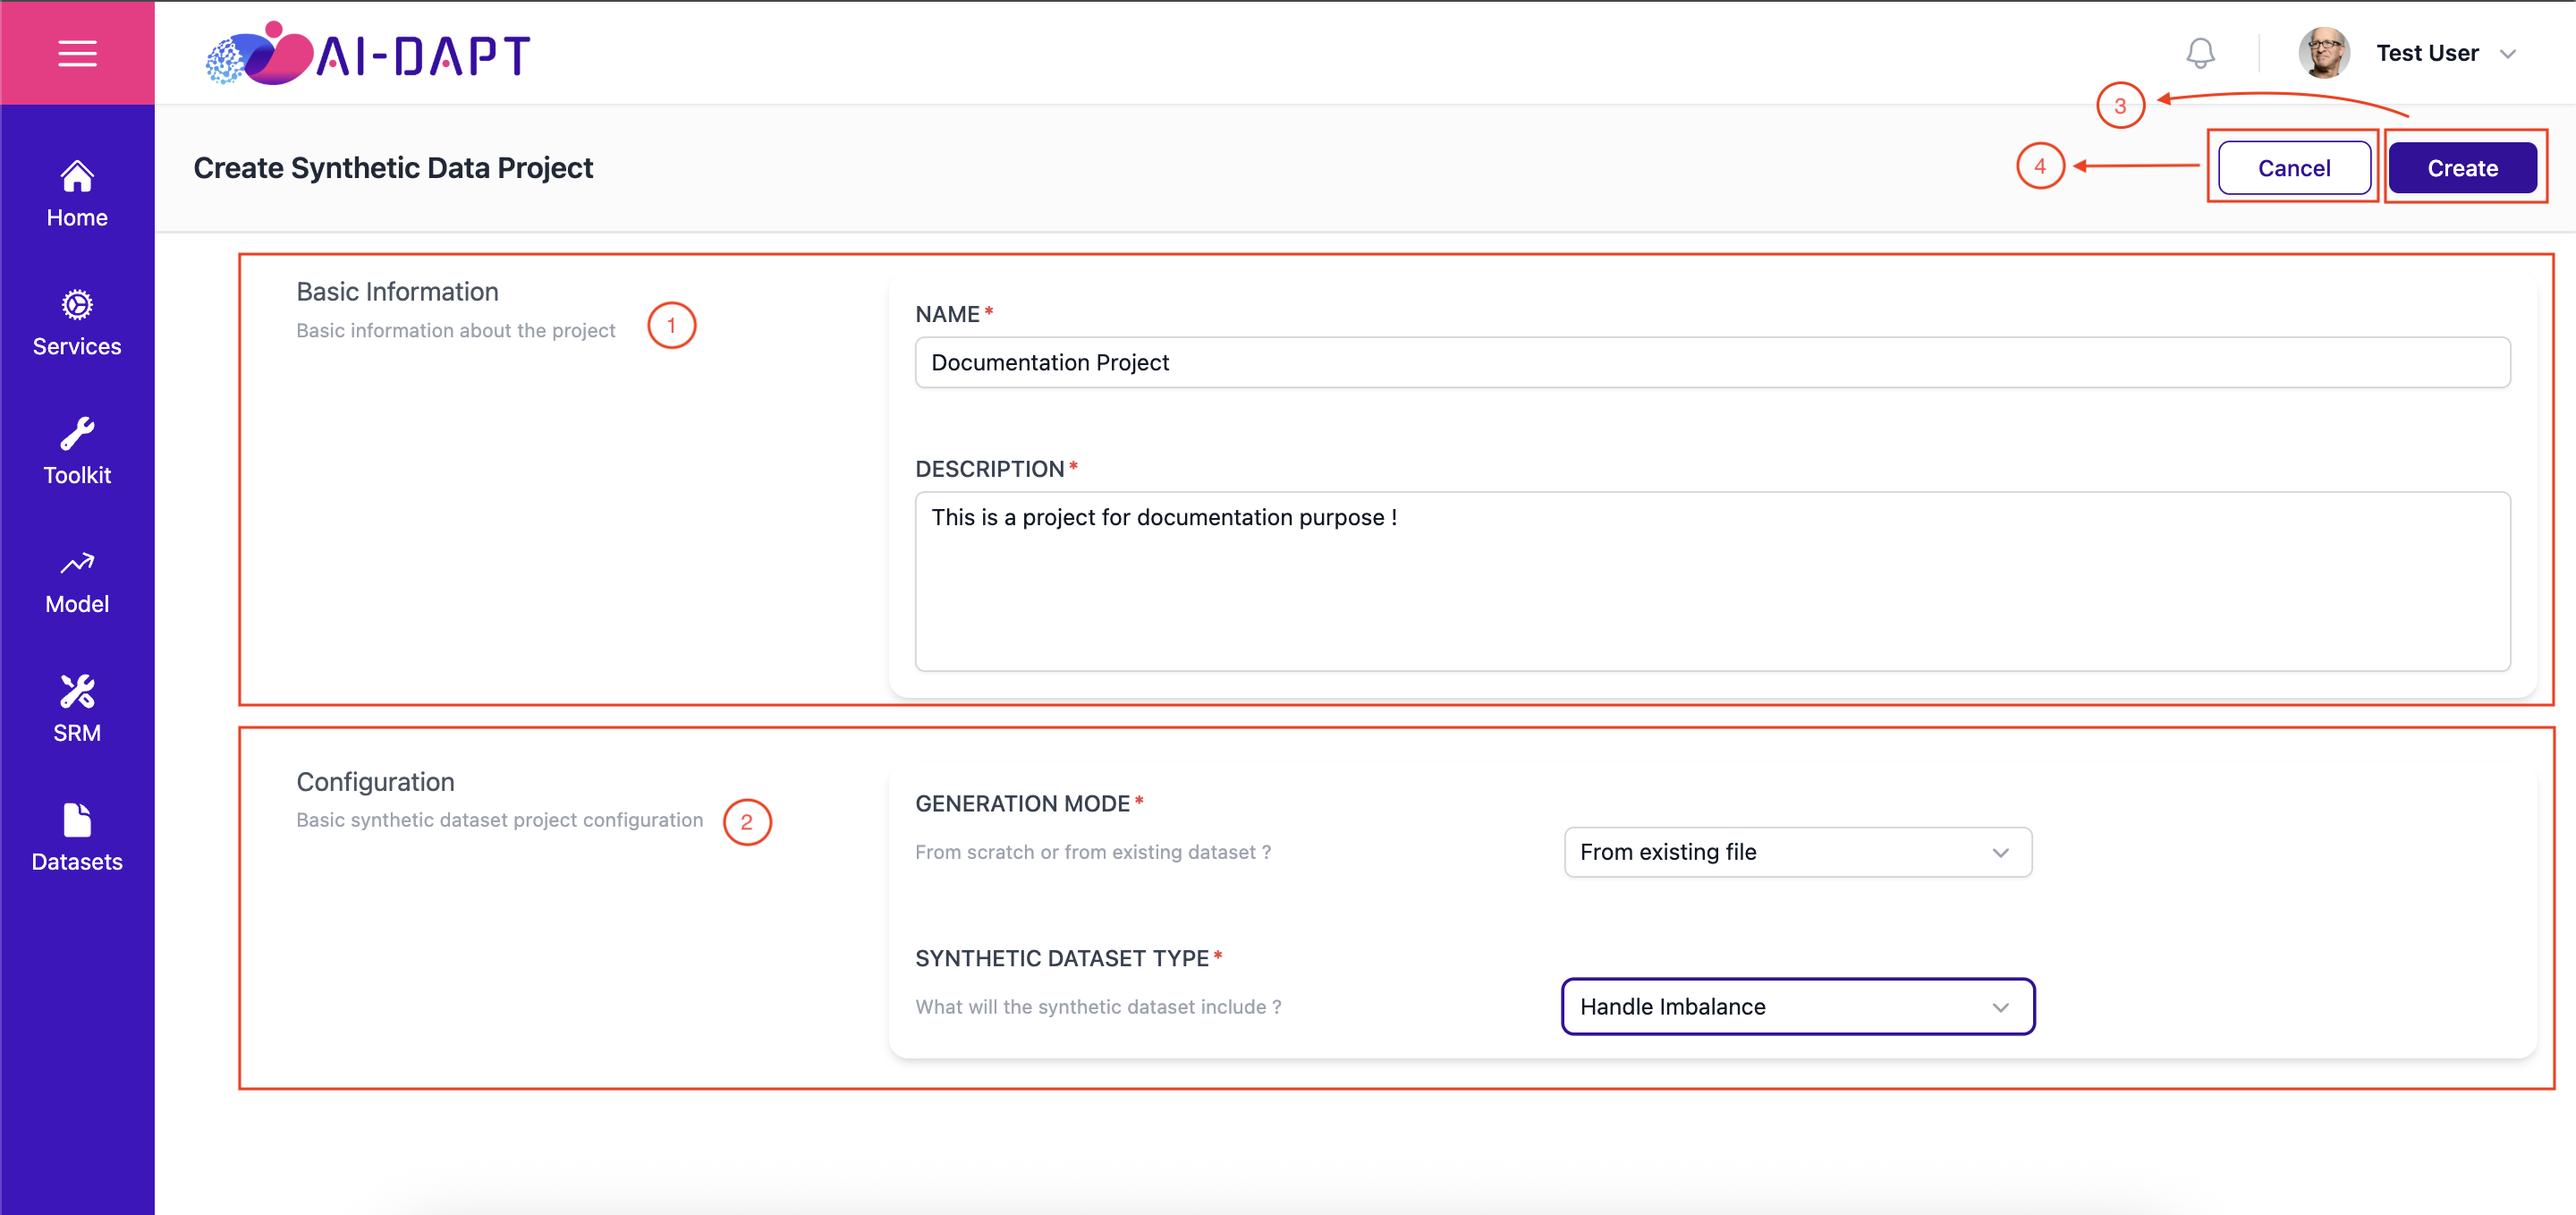Image resolution: width=2576 pixels, height=1215 pixels.
Task: Click the Create Synthetic Data Project heading
Action: [x=393, y=168]
